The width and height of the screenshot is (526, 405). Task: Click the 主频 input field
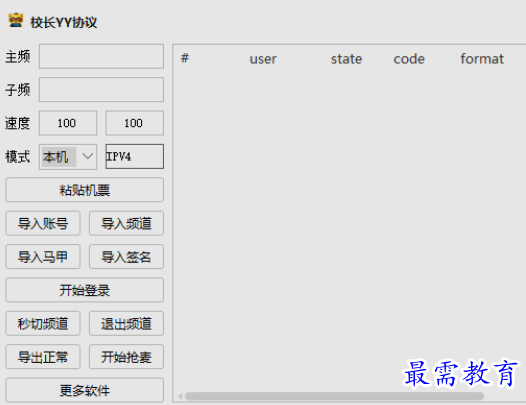pyautogui.click(x=101, y=56)
